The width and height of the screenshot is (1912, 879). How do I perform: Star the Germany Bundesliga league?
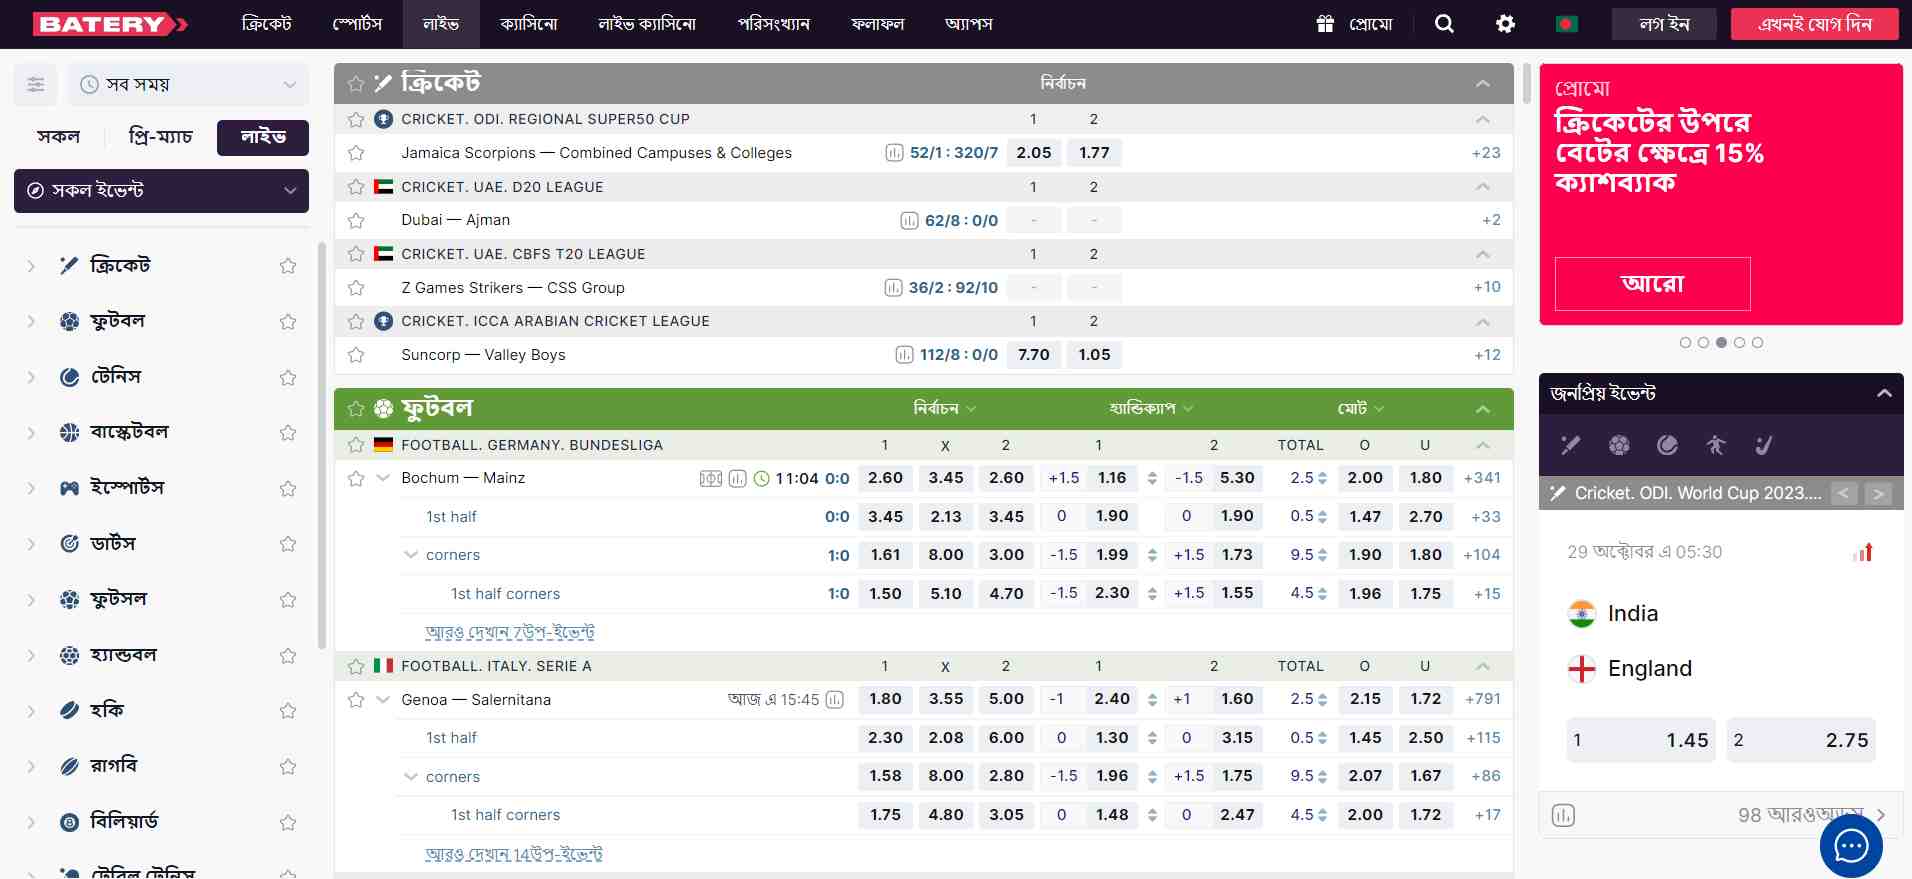click(x=356, y=445)
